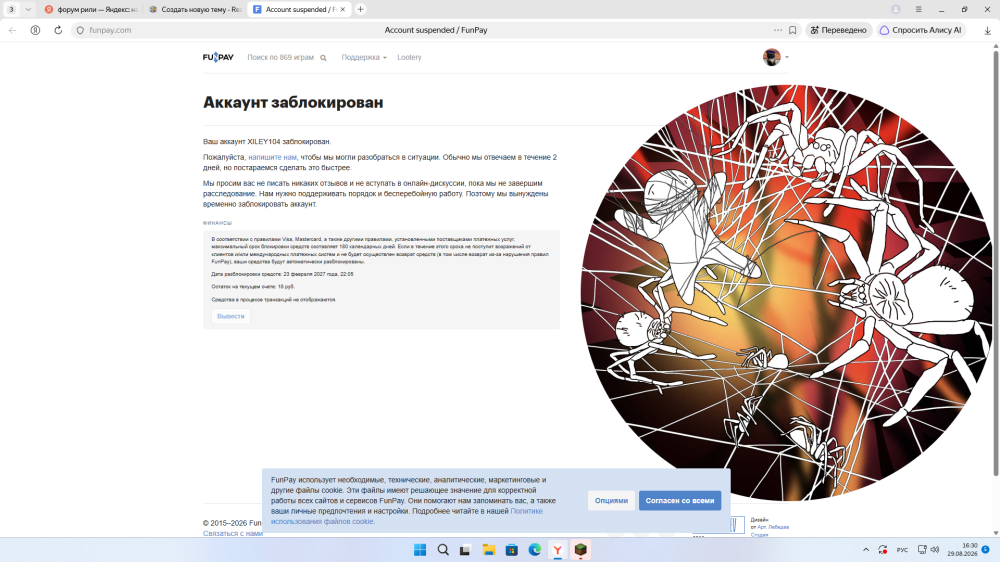The width and height of the screenshot is (1000, 562).
Task: Click the funpay.com address bar
Action: 110,30
